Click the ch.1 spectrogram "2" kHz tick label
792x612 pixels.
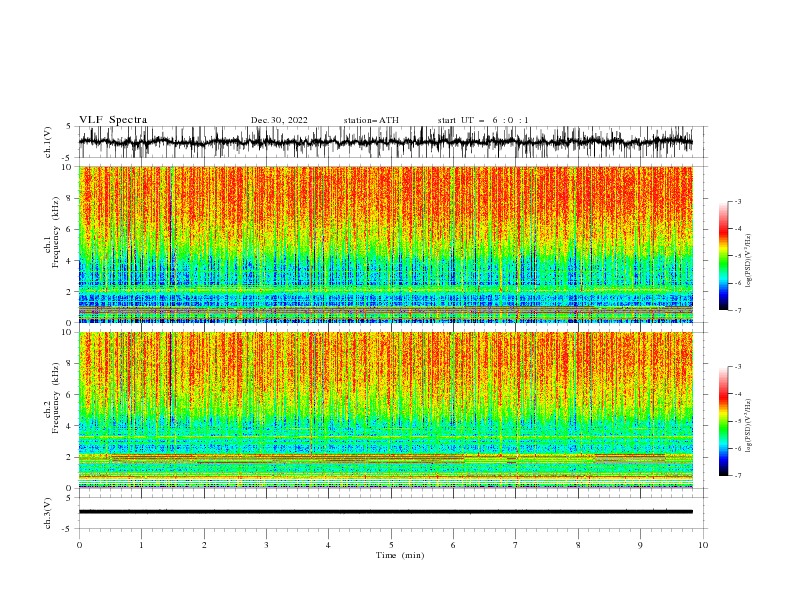click(71, 292)
